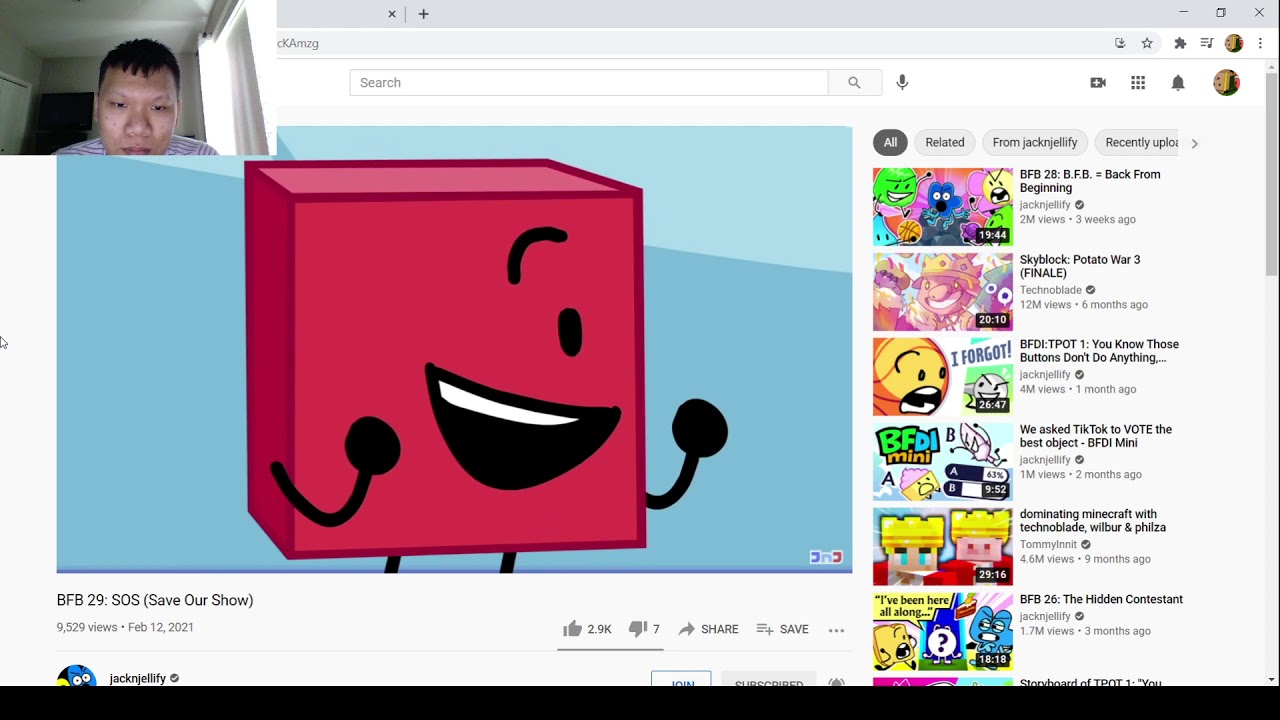
Task: Click the 'Feb 12, 2021' upload date
Action: (161, 627)
